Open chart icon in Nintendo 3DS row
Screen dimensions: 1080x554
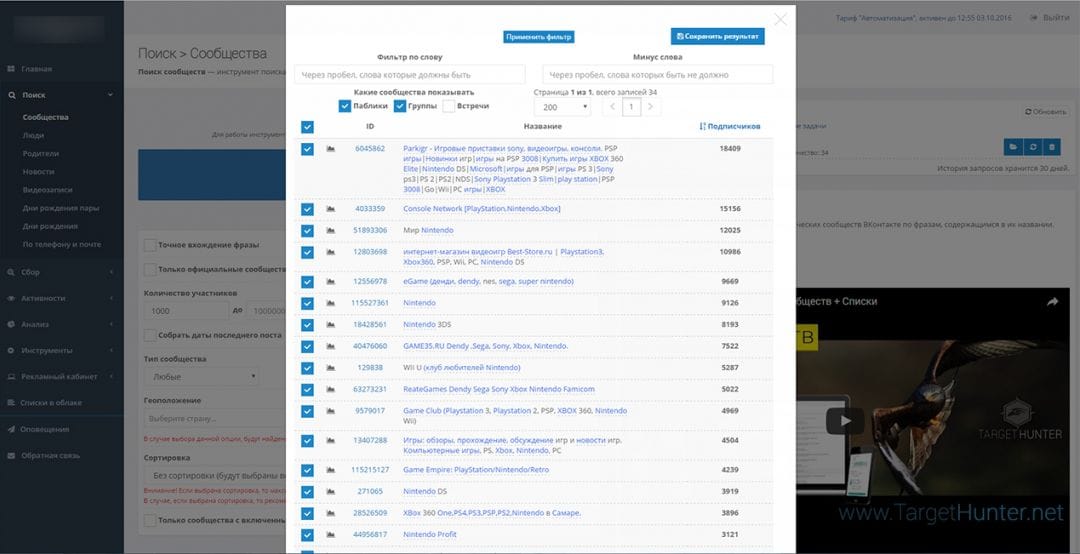(331, 325)
